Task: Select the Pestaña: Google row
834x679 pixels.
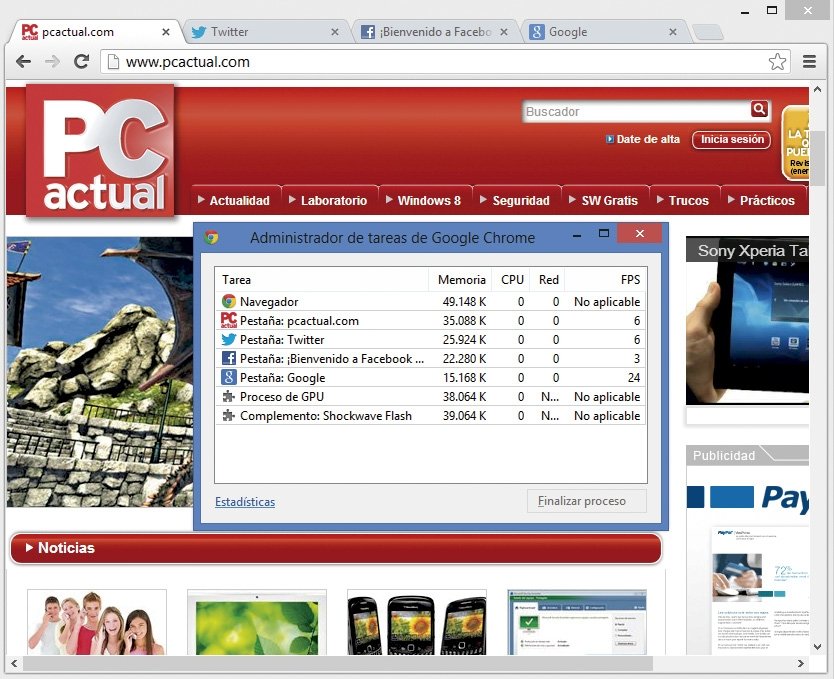Action: pyautogui.click(x=430, y=378)
